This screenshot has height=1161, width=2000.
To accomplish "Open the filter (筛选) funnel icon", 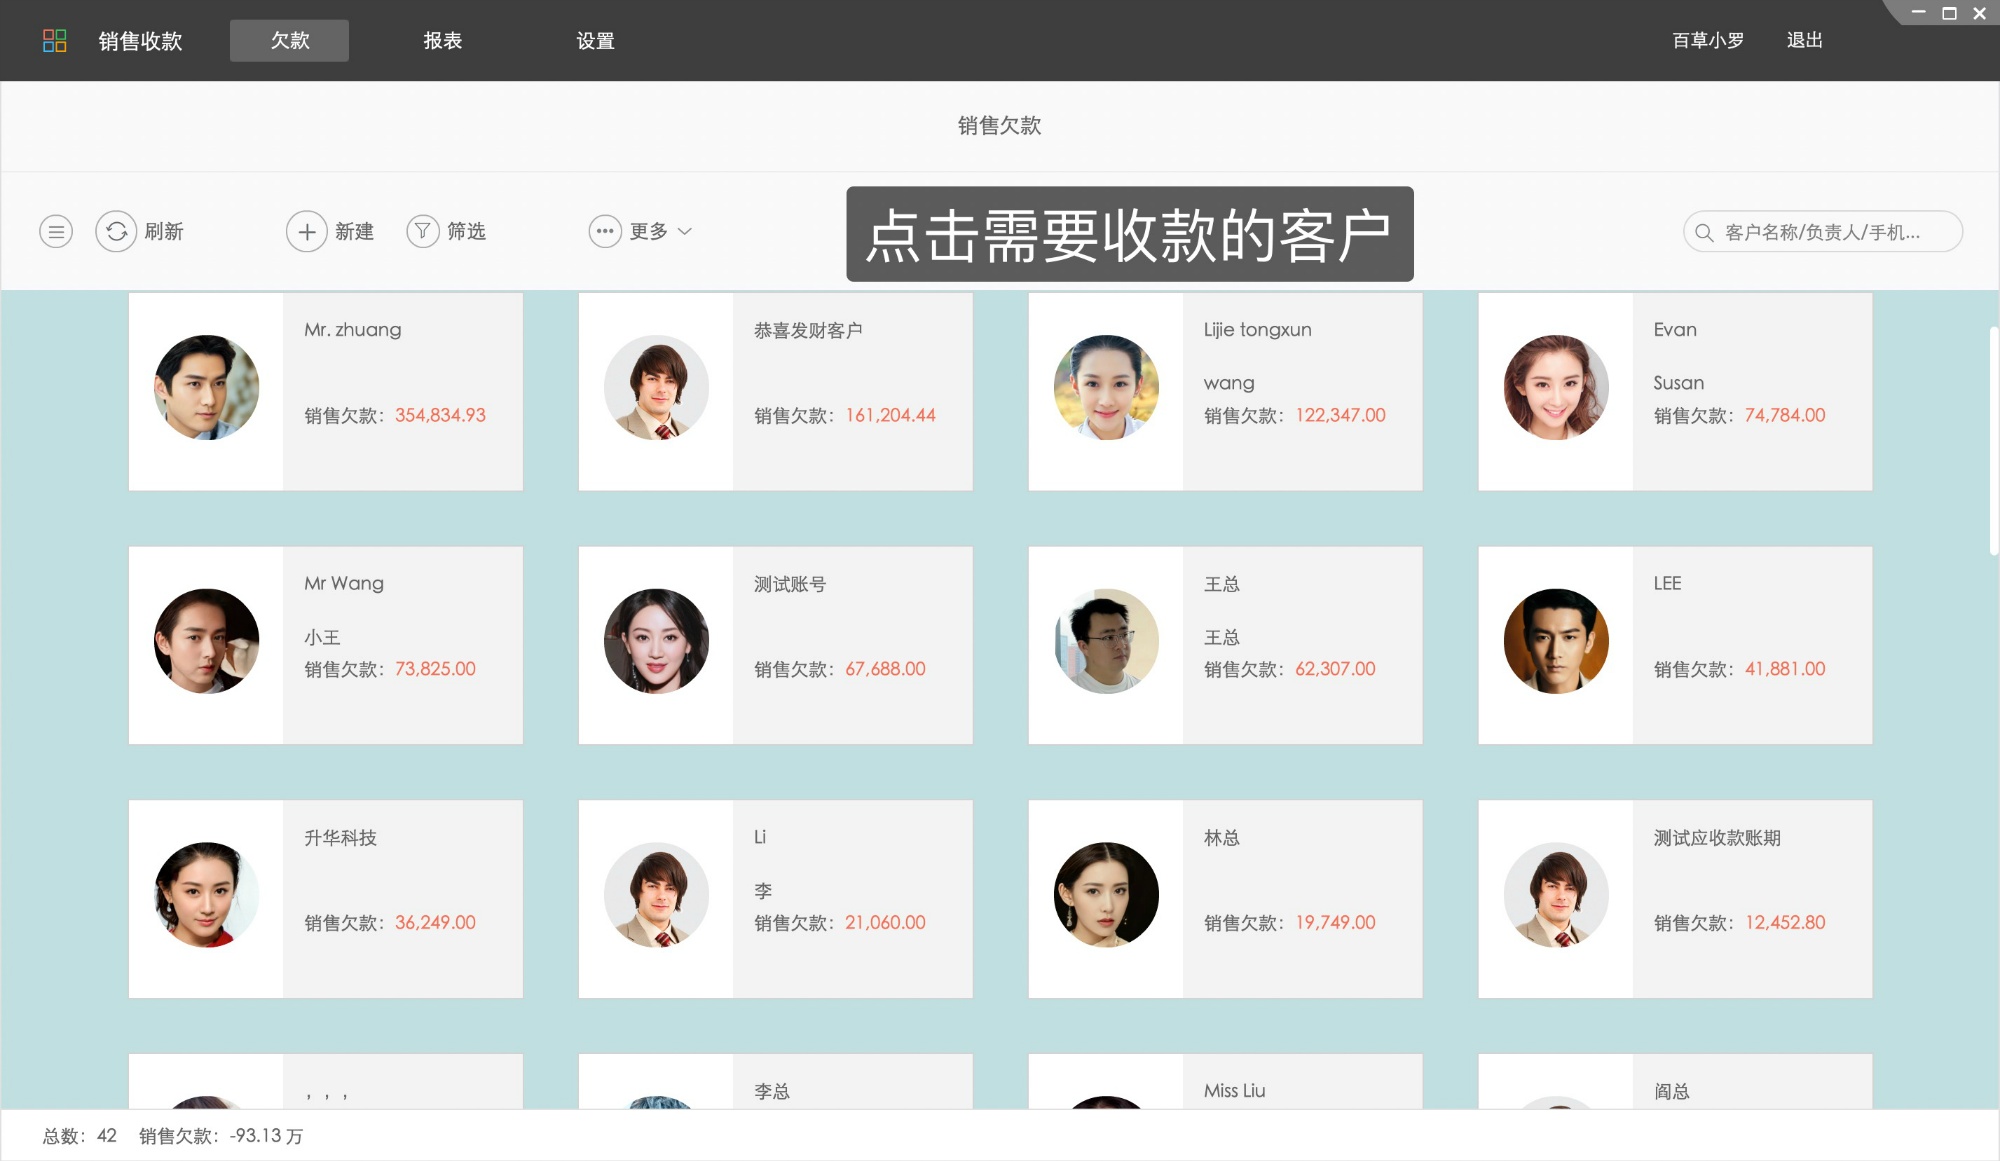I will [x=423, y=231].
